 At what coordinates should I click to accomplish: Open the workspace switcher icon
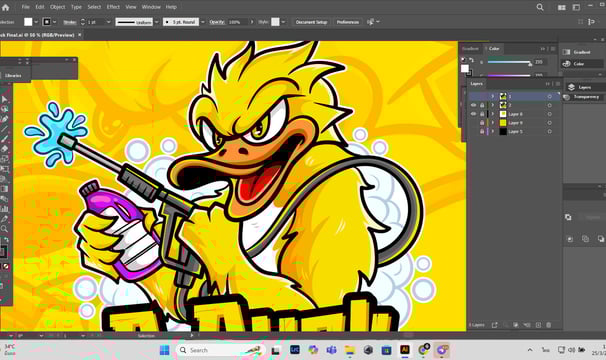(576, 7)
